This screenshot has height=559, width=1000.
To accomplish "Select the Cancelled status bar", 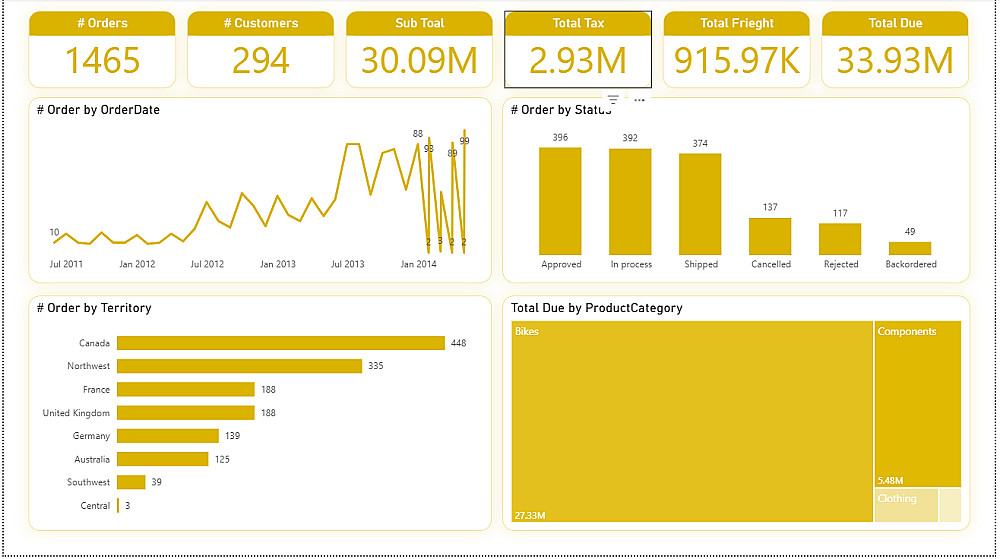I will coord(770,236).
